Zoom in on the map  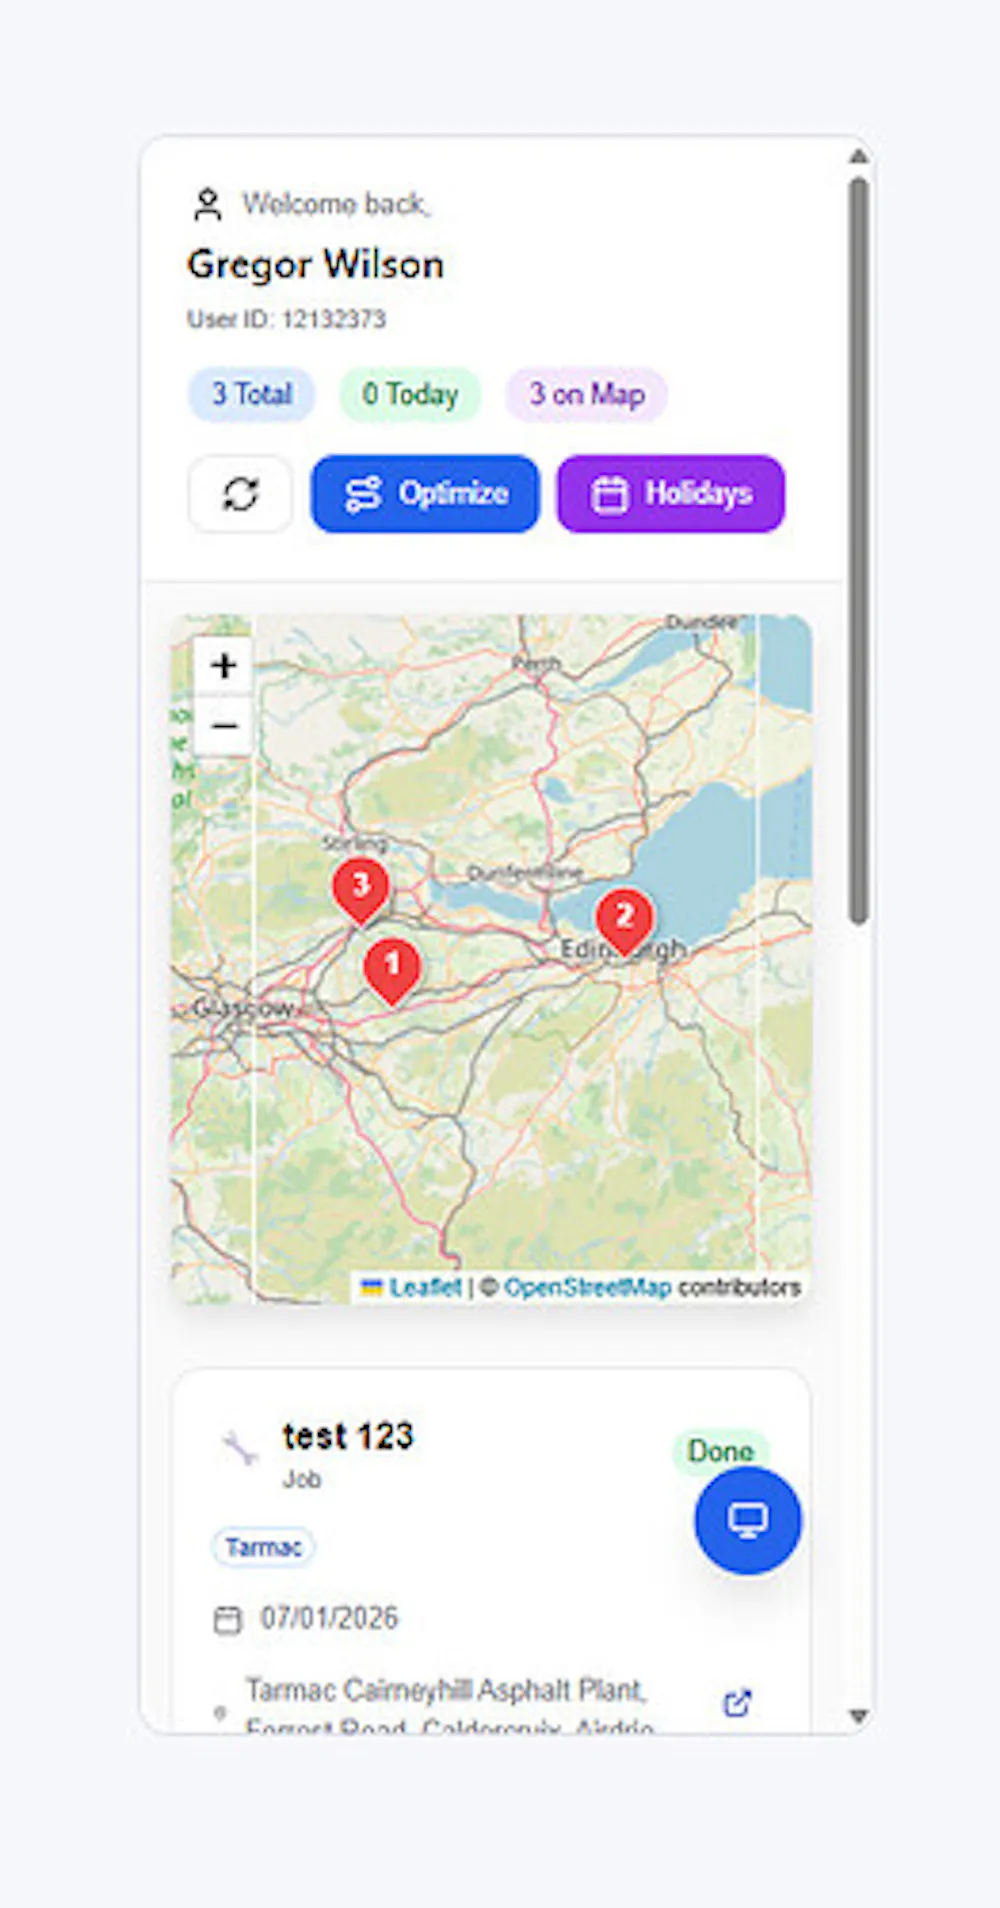click(x=224, y=665)
